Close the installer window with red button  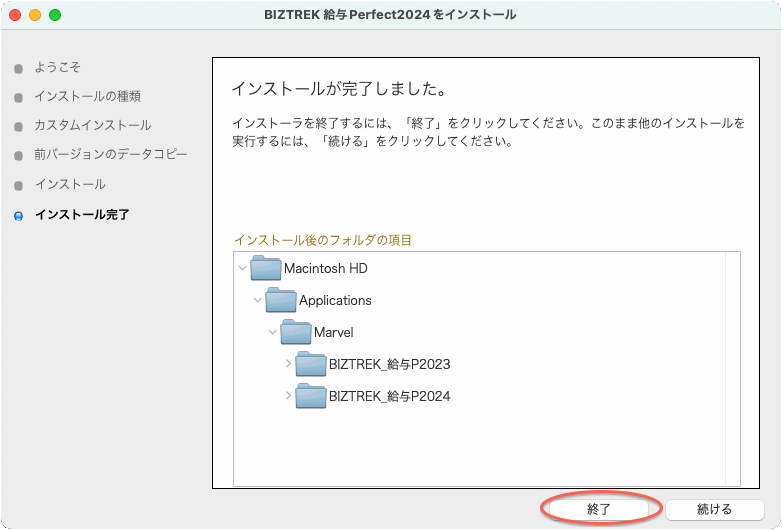(x=15, y=15)
